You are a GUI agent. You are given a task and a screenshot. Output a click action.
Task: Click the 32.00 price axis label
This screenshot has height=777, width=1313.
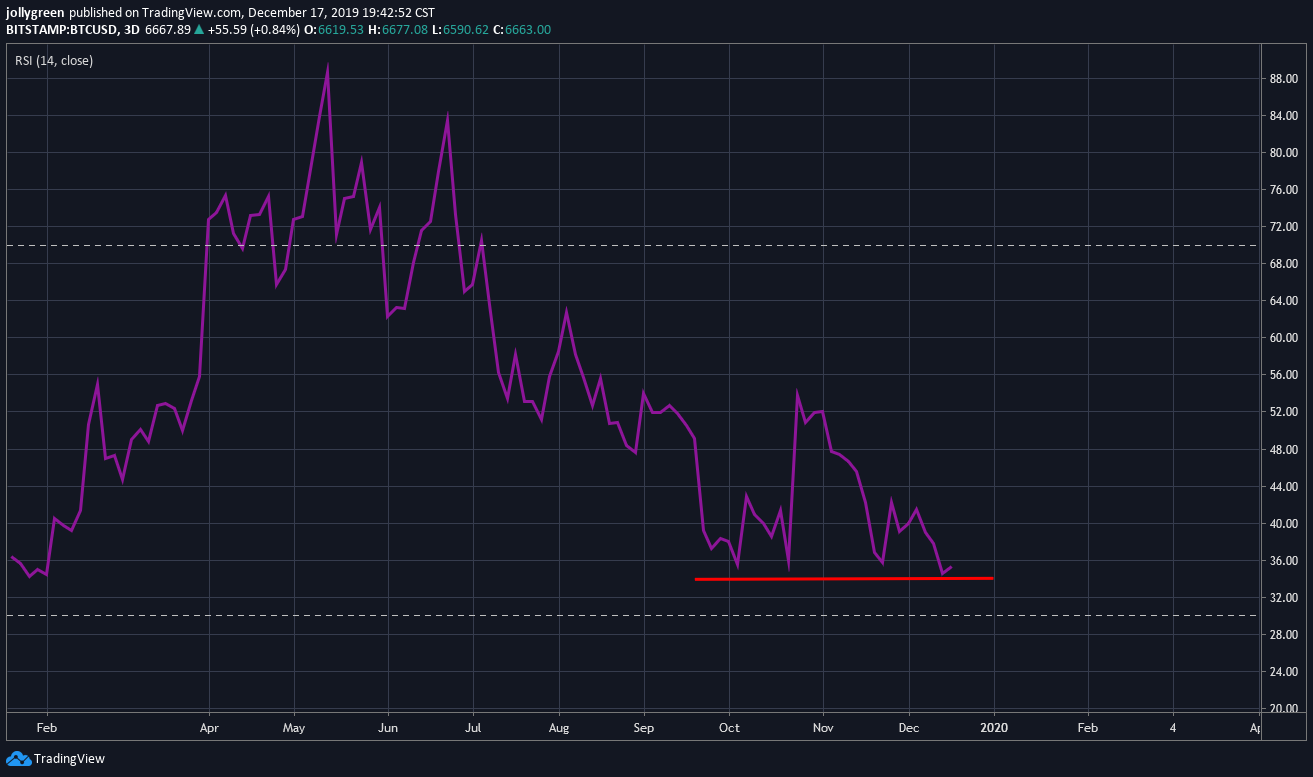1286,598
